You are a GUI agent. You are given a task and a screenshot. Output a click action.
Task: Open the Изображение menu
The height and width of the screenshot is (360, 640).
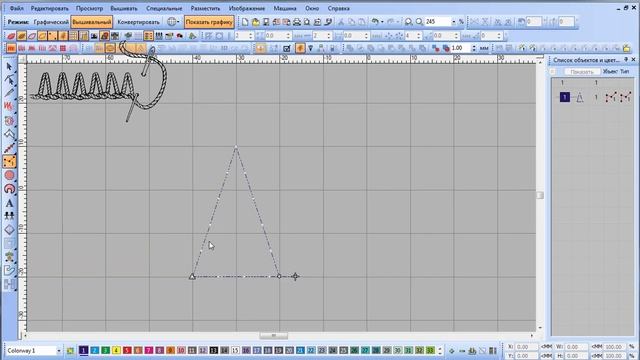247,8
